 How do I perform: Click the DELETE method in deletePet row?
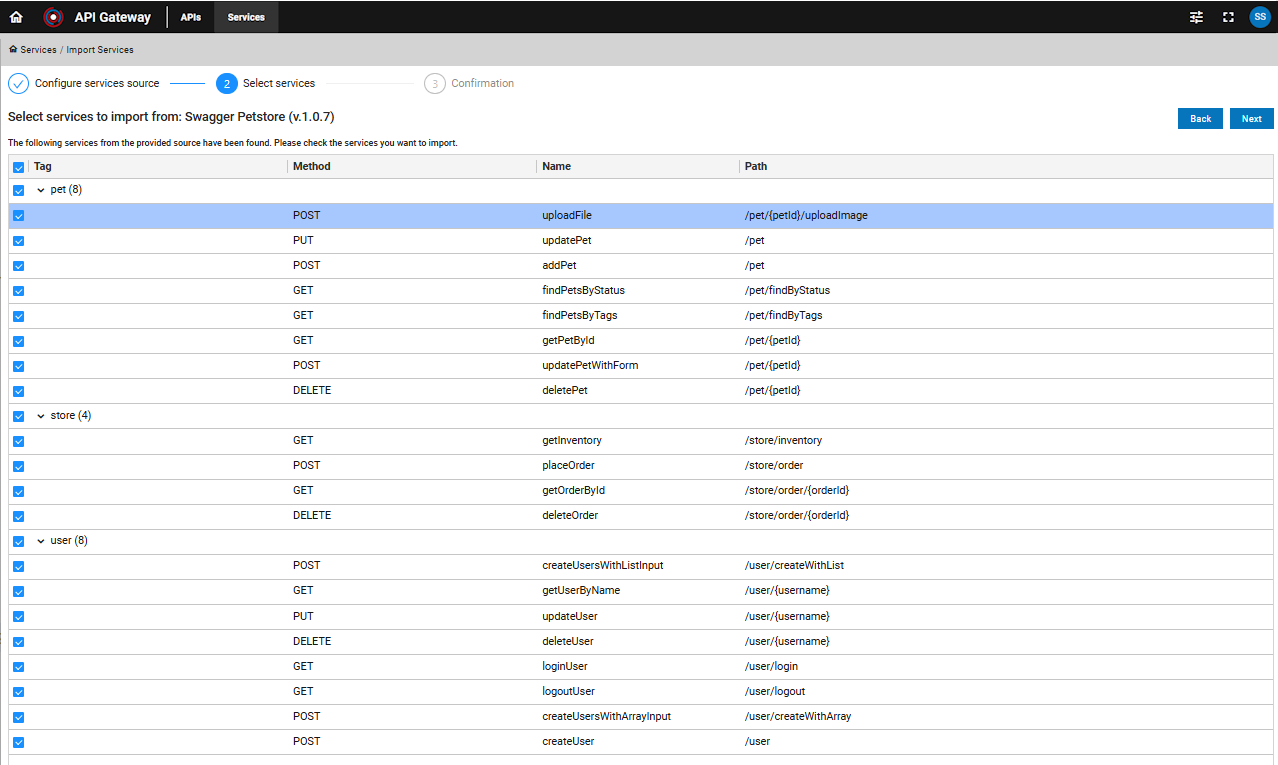coord(312,390)
